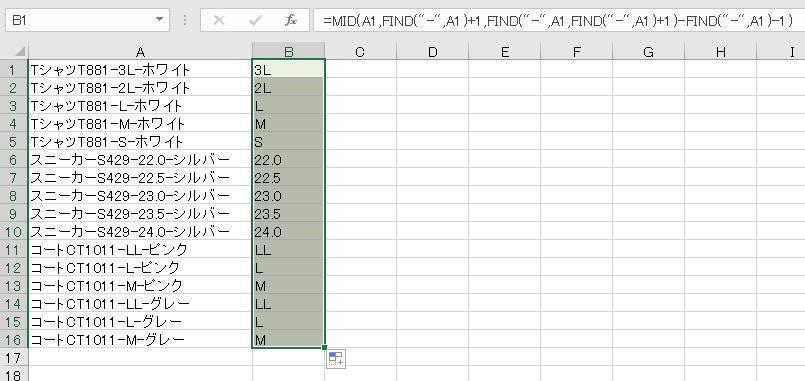
Task: Click cell B9 containing 23.5
Action: click(289, 213)
